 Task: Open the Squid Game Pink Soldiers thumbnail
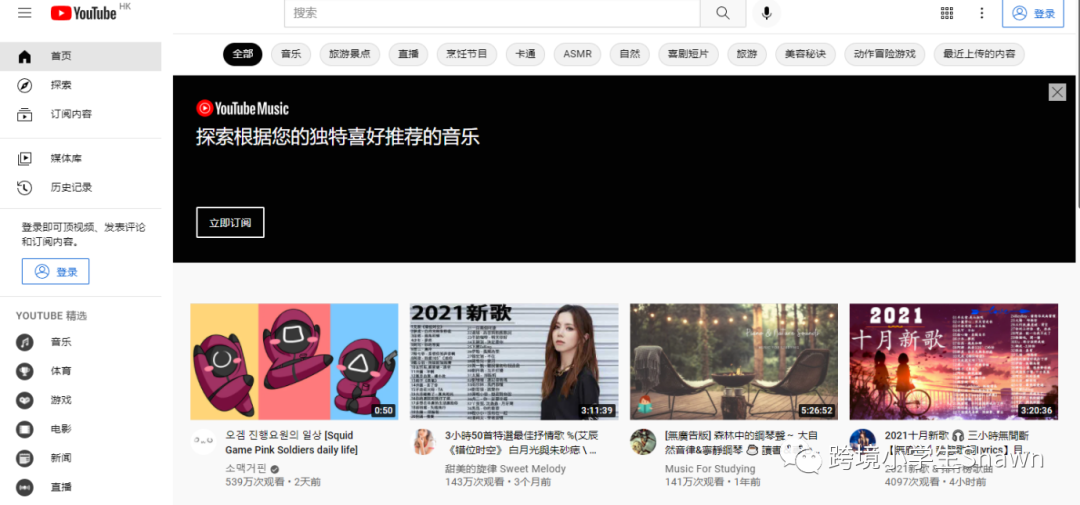[x=294, y=362]
